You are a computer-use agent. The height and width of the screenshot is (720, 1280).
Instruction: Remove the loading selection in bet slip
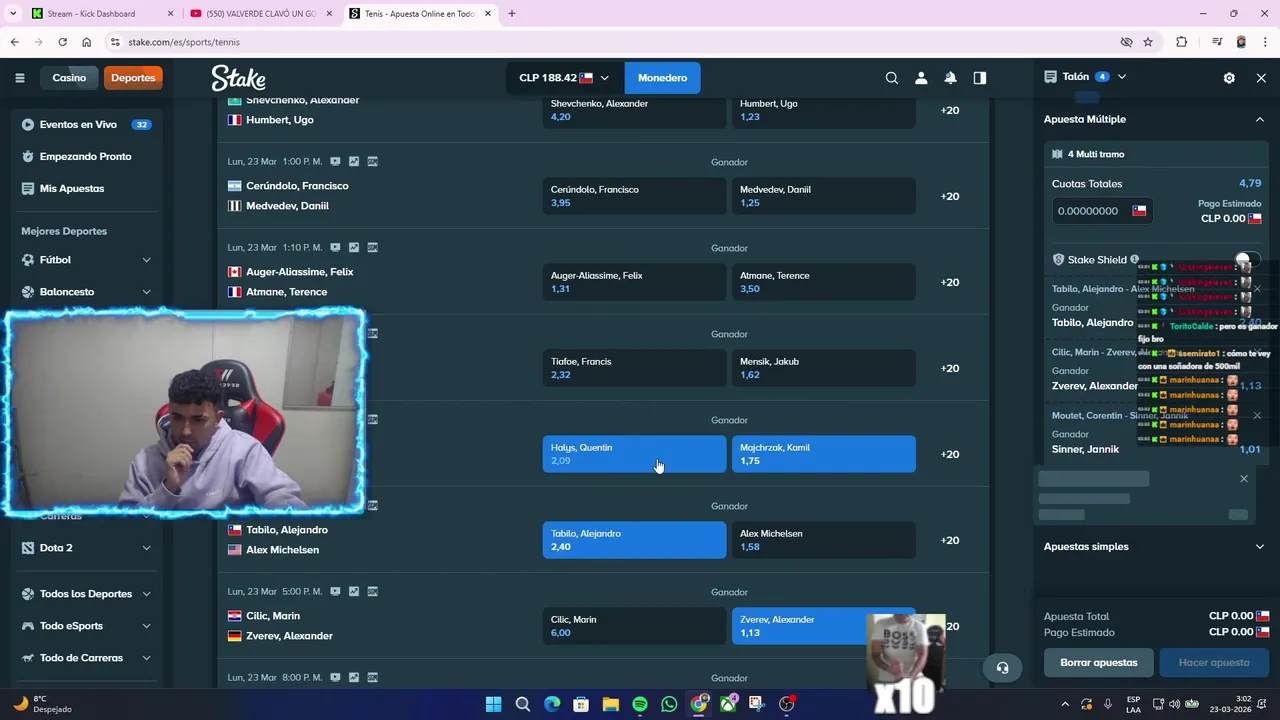pyautogui.click(x=1244, y=479)
